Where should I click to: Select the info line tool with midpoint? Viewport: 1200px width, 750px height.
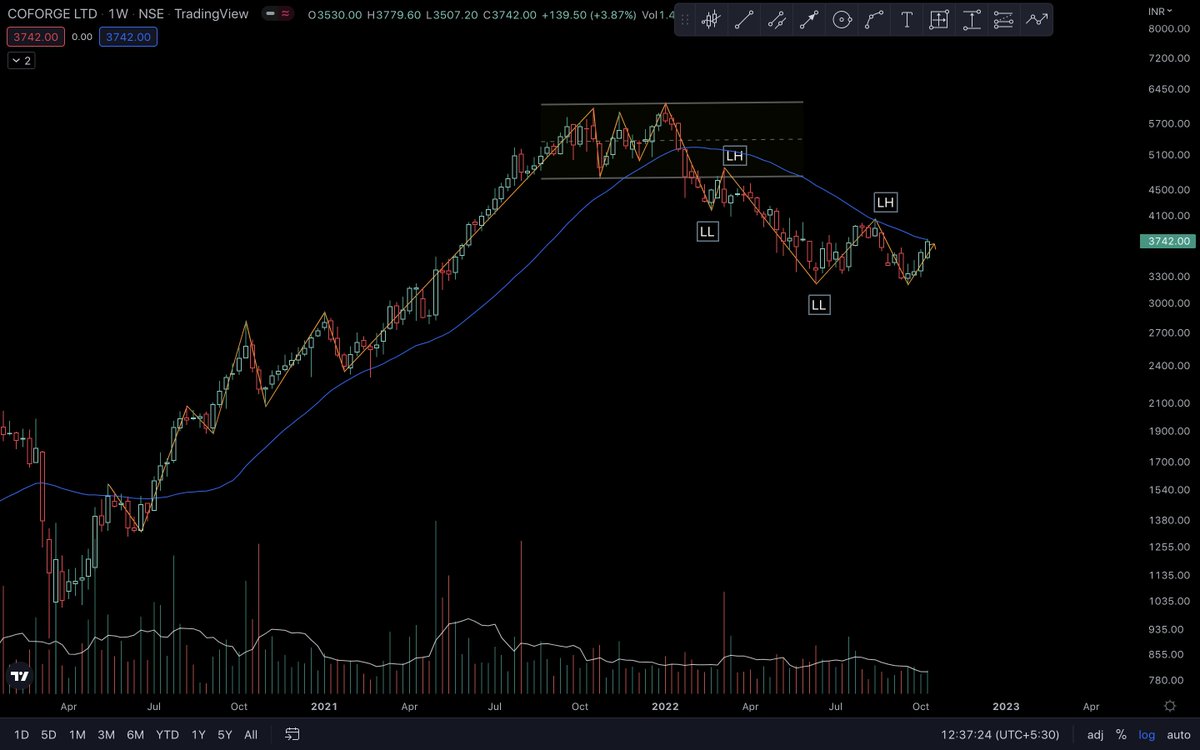(776, 19)
